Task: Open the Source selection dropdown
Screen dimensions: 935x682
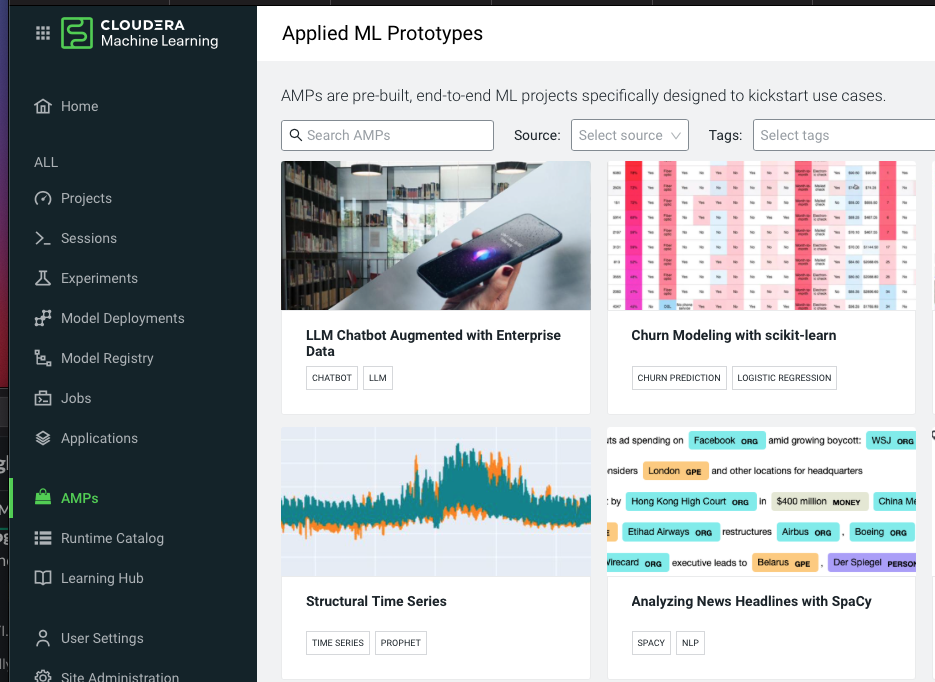Action: click(629, 135)
